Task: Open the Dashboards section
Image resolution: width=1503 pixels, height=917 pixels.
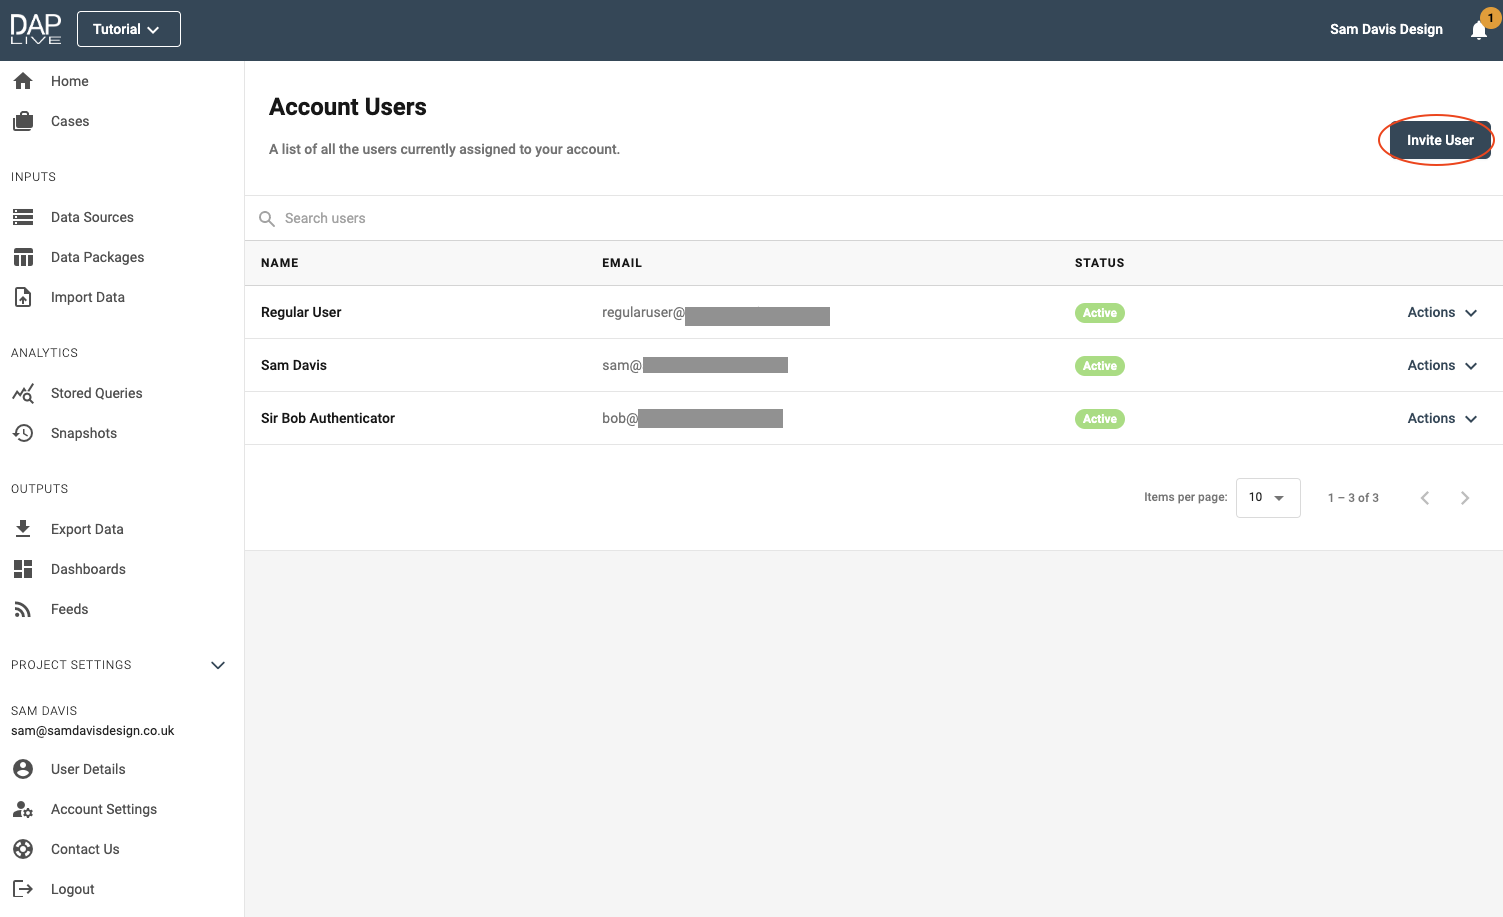Action: (88, 569)
